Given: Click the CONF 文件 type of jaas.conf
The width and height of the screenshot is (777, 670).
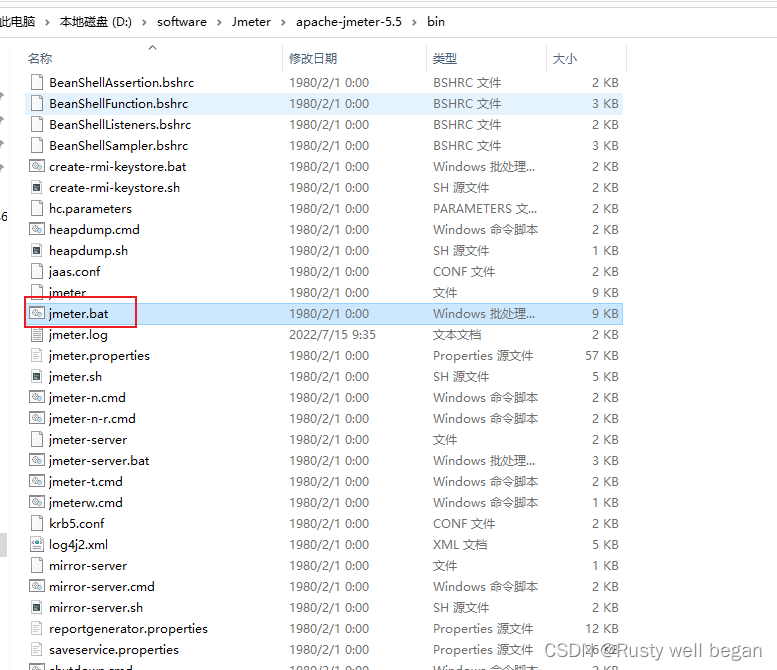Looking at the screenshot, I should click(x=464, y=272).
